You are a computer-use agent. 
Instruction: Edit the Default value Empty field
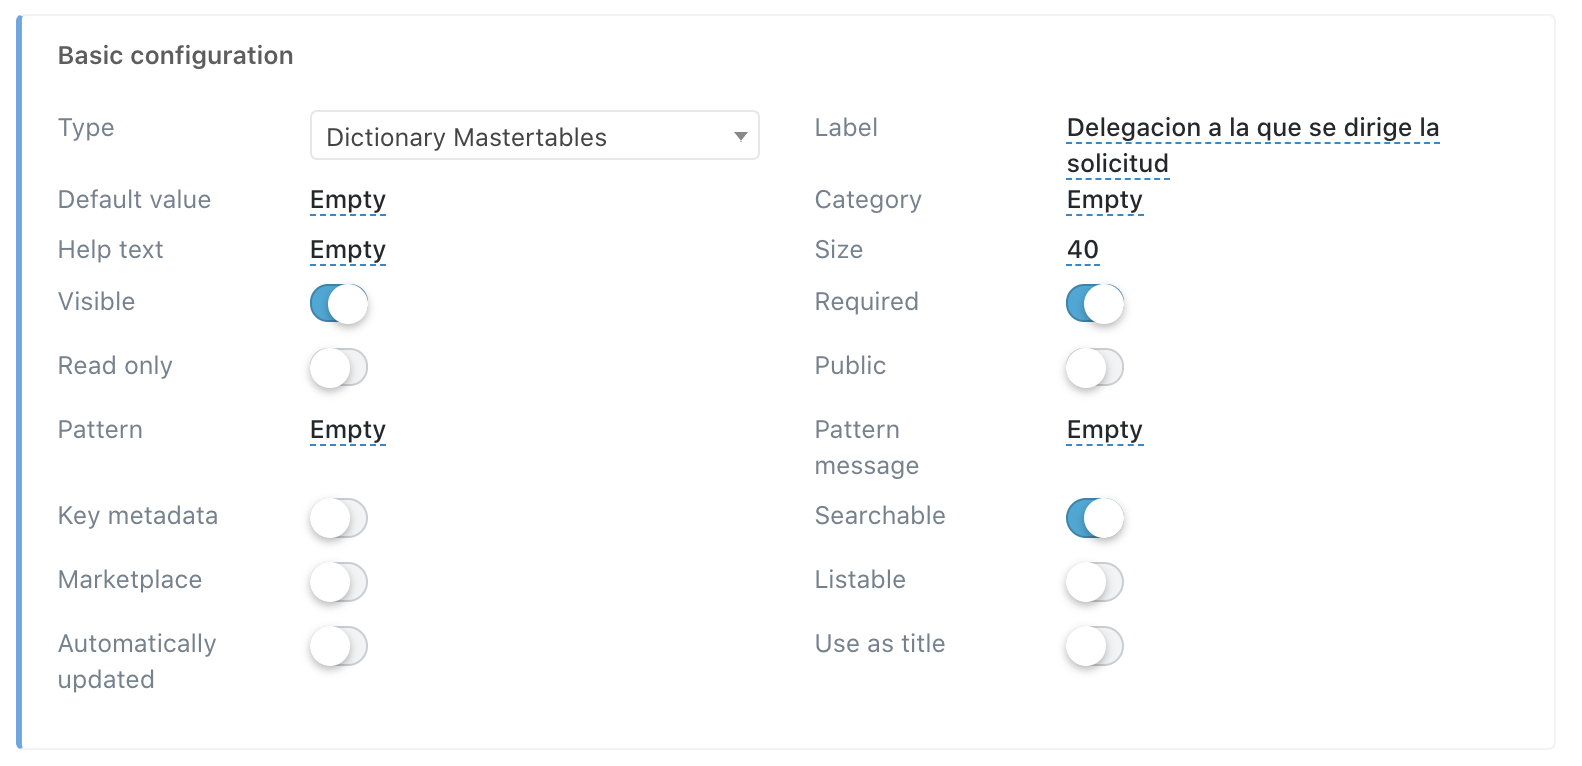point(348,200)
